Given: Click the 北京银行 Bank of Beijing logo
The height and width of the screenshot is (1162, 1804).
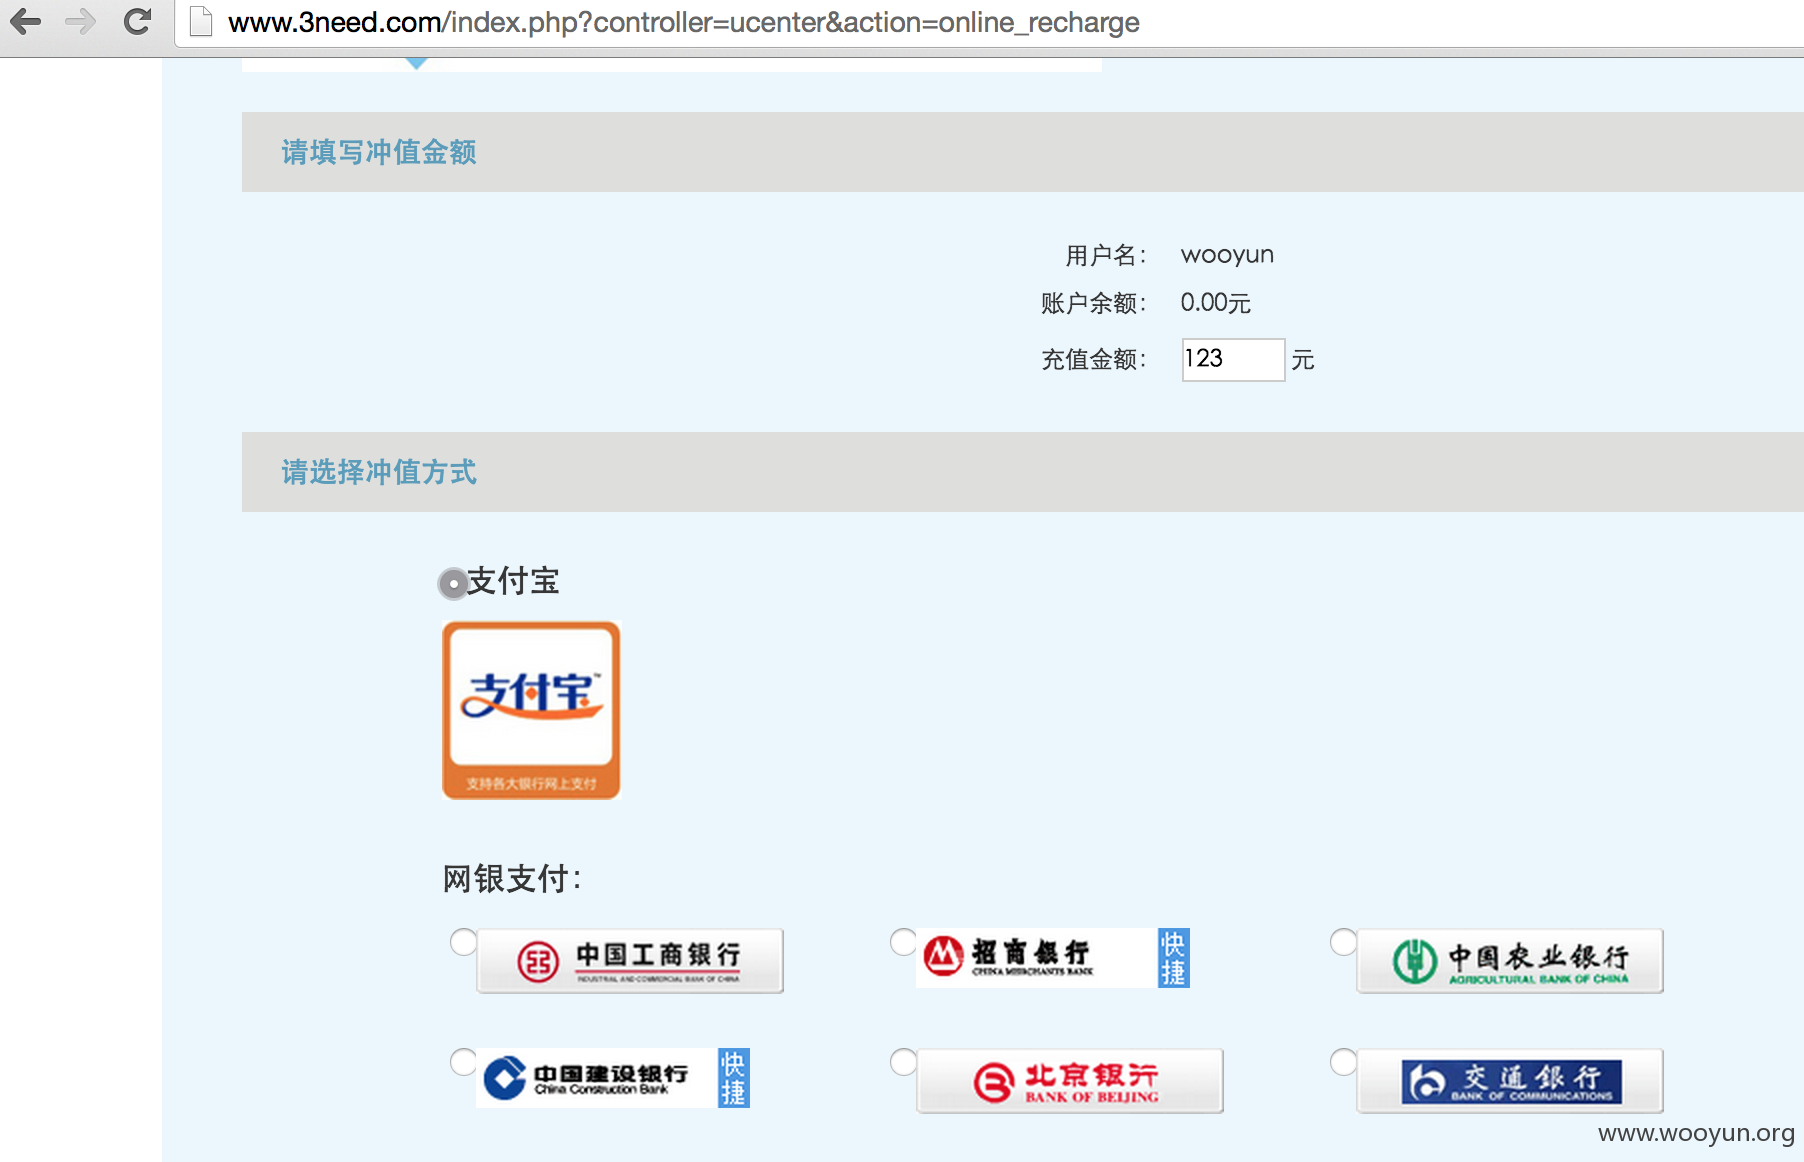Looking at the screenshot, I should 1070,1080.
